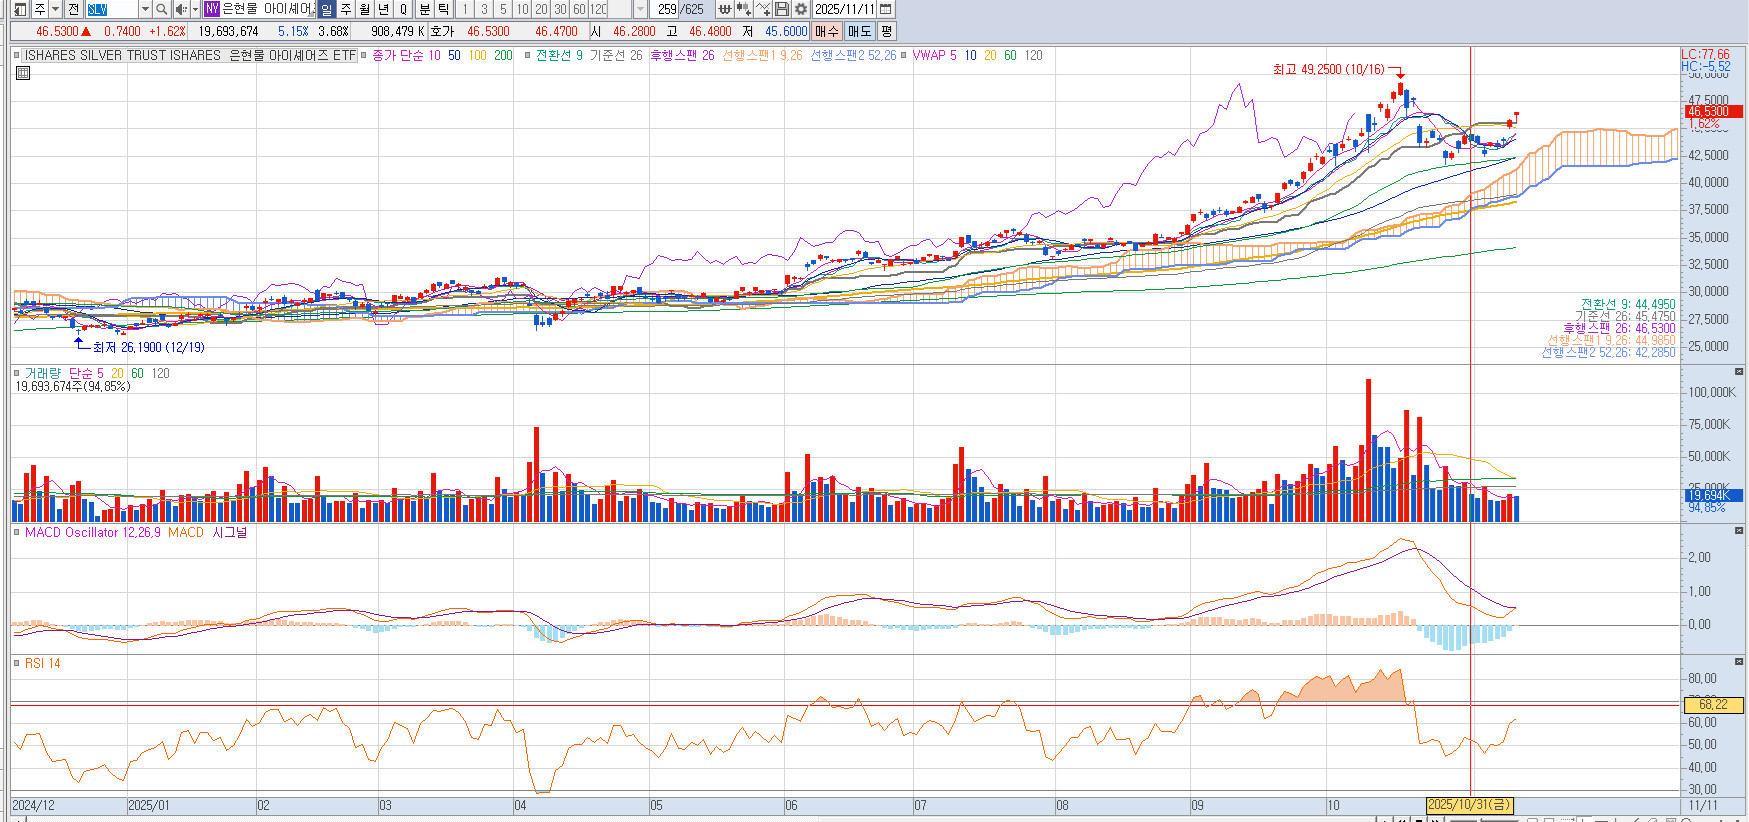Click the won currency toggle icon
The width and height of the screenshot is (1749, 822).
pos(724,9)
